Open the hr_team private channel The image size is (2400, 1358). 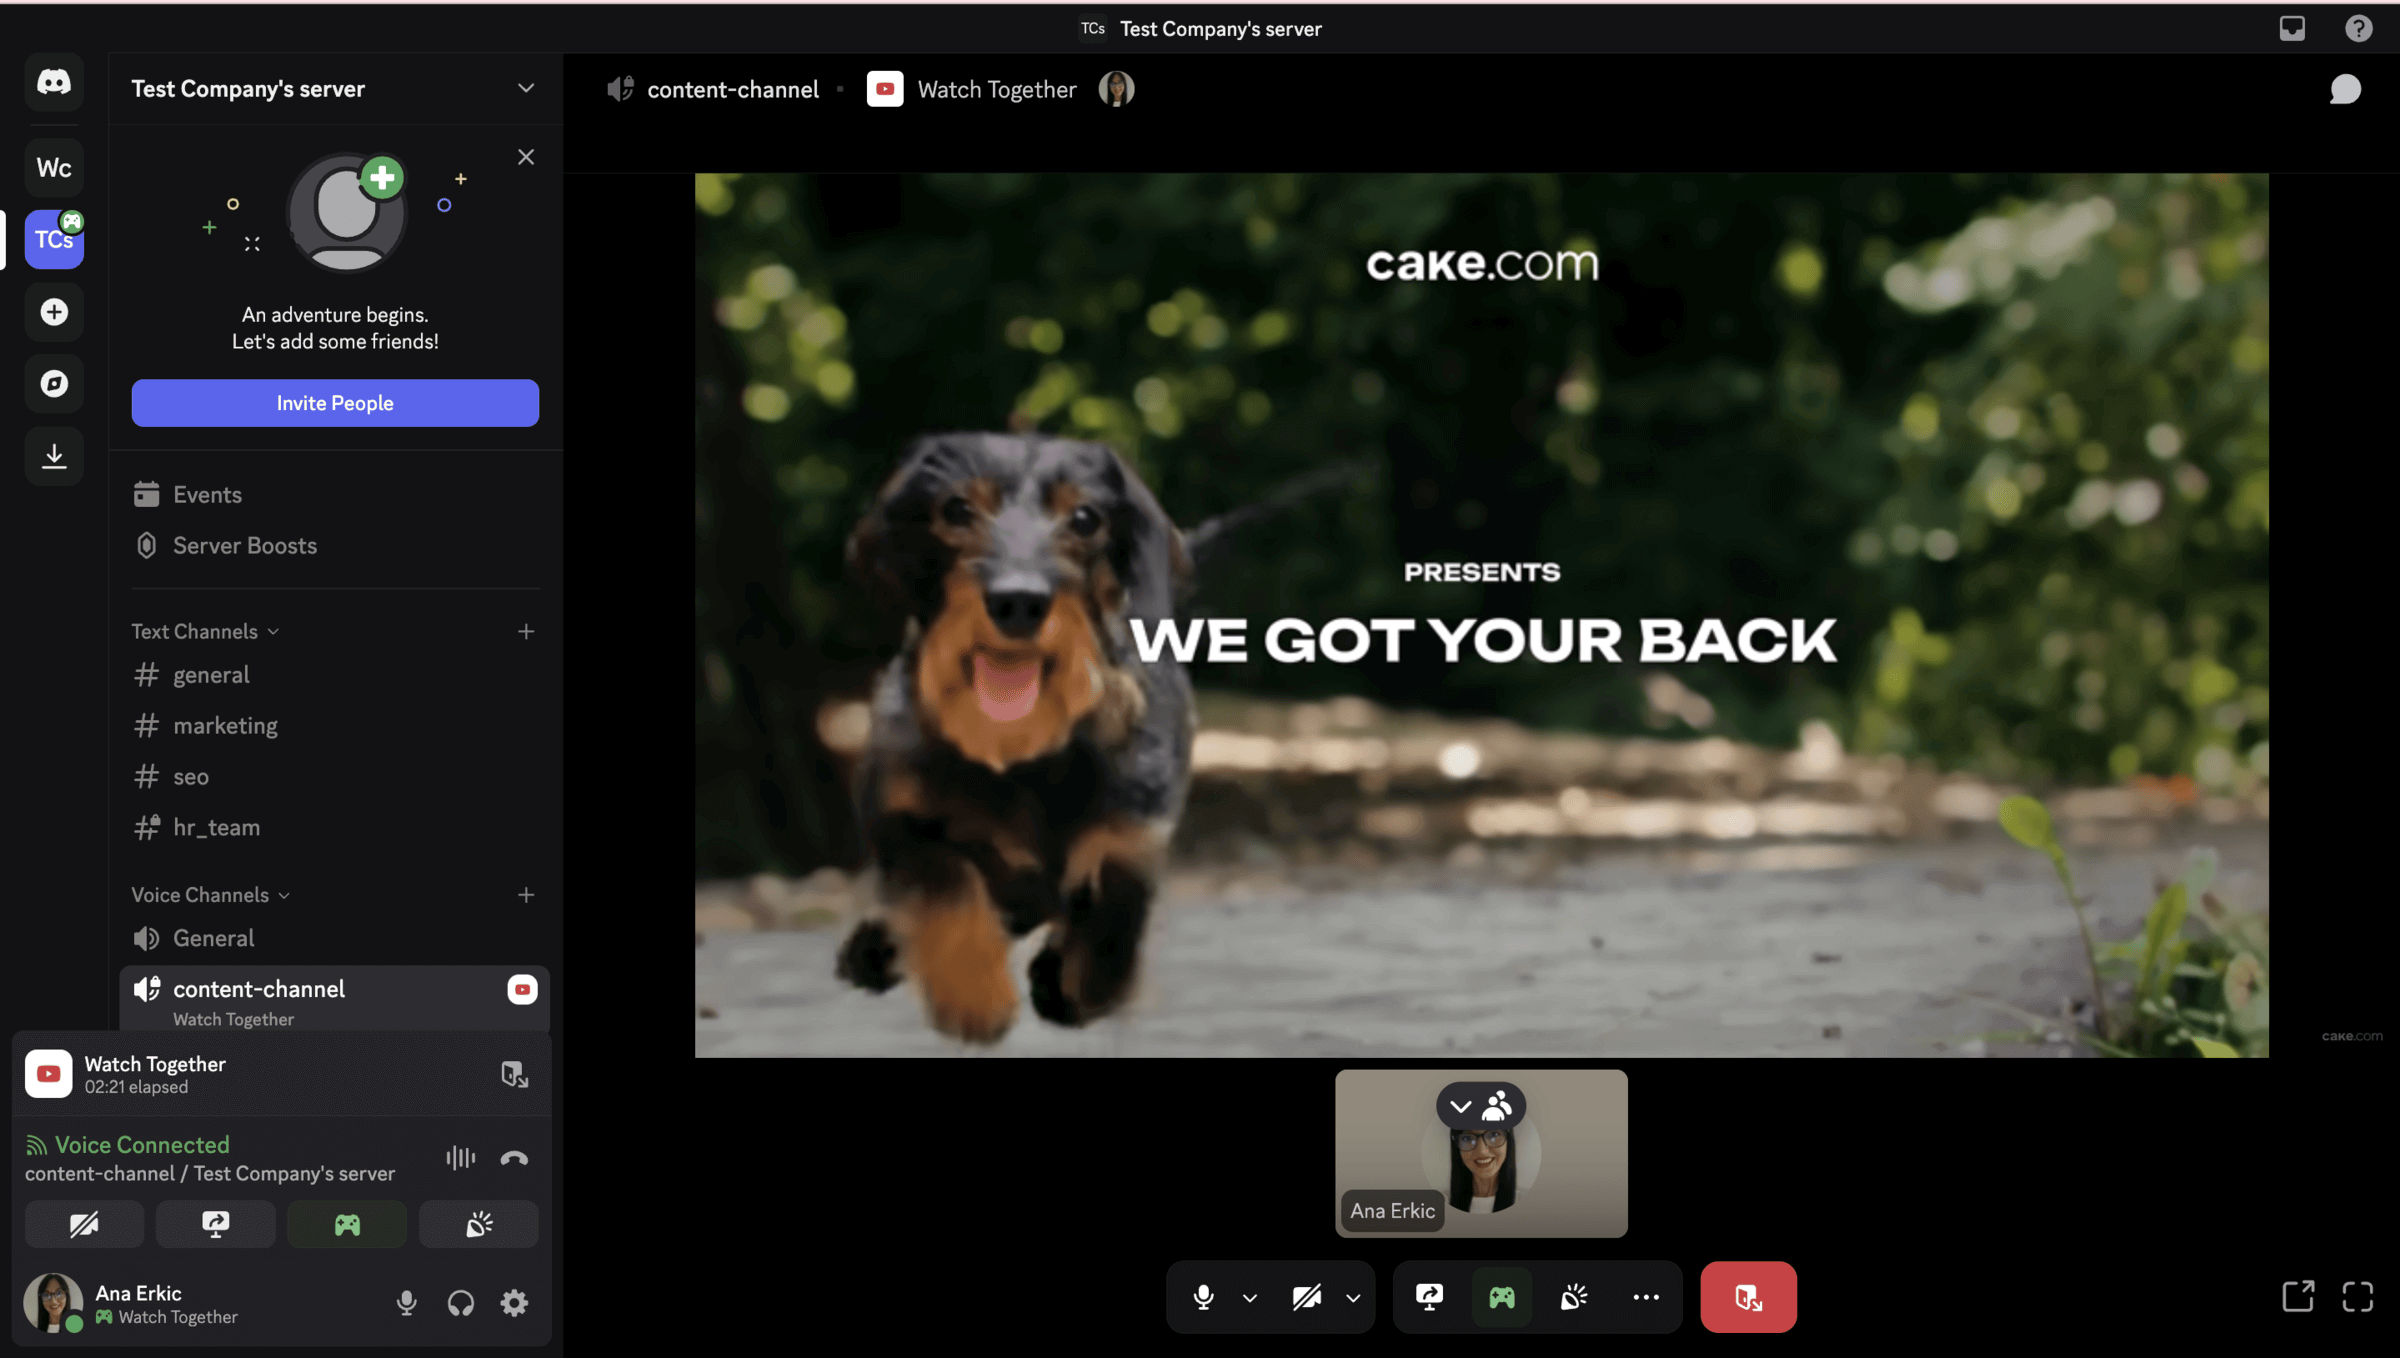335,827
